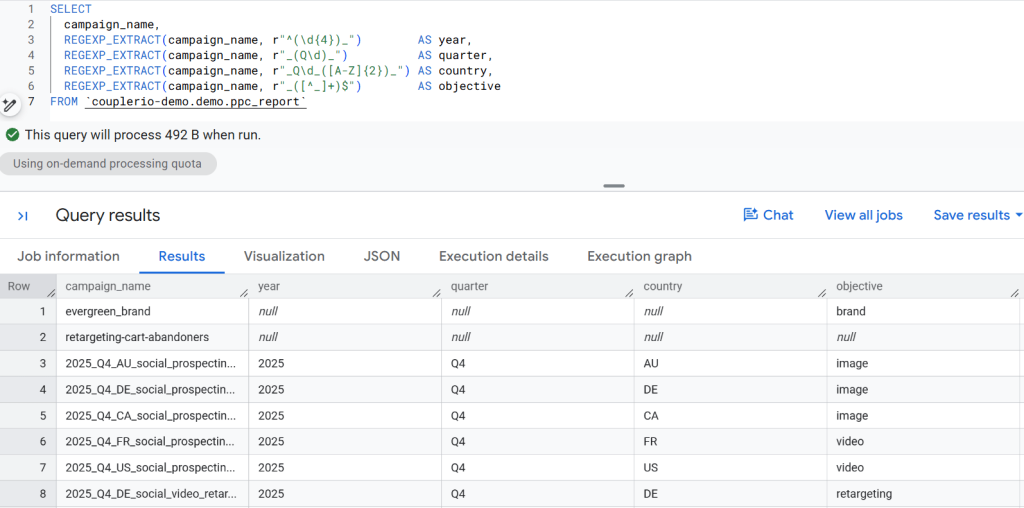Open the Execution details tab

494,257
